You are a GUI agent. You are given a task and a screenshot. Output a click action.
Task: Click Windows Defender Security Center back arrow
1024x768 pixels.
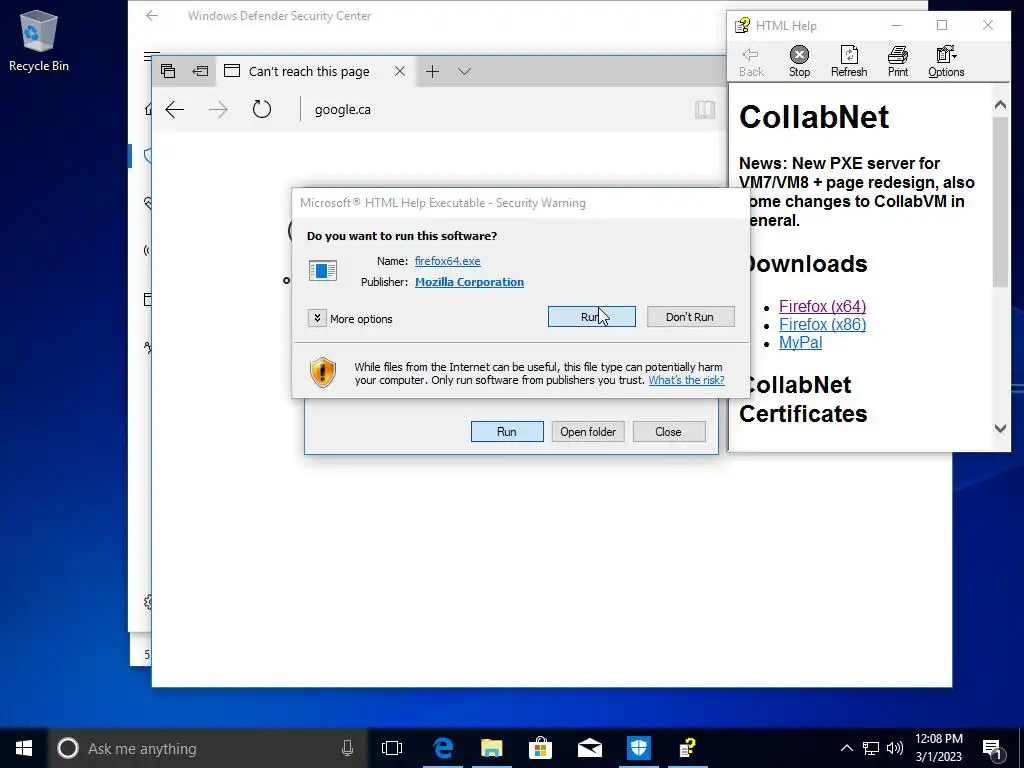(x=152, y=16)
